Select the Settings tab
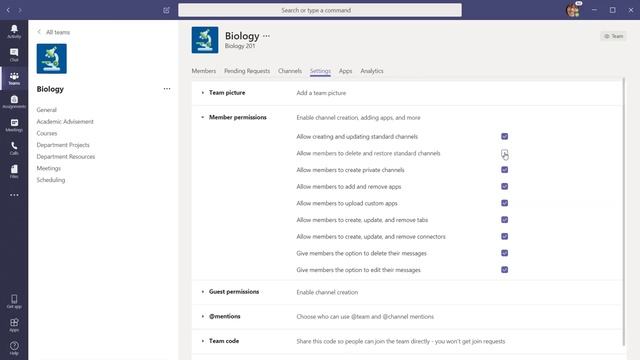The image size is (640, 360). pos(320,71)
